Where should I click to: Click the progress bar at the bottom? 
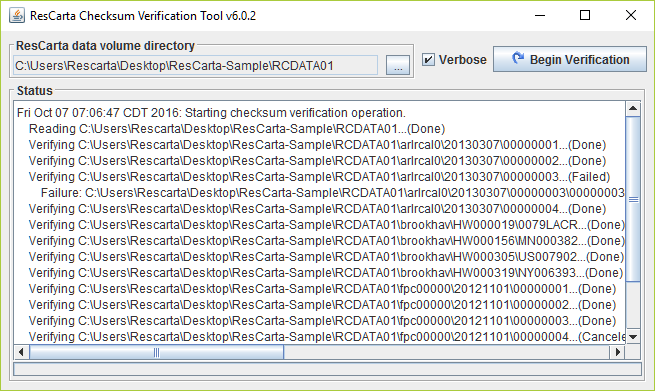(x=328, y=369)
